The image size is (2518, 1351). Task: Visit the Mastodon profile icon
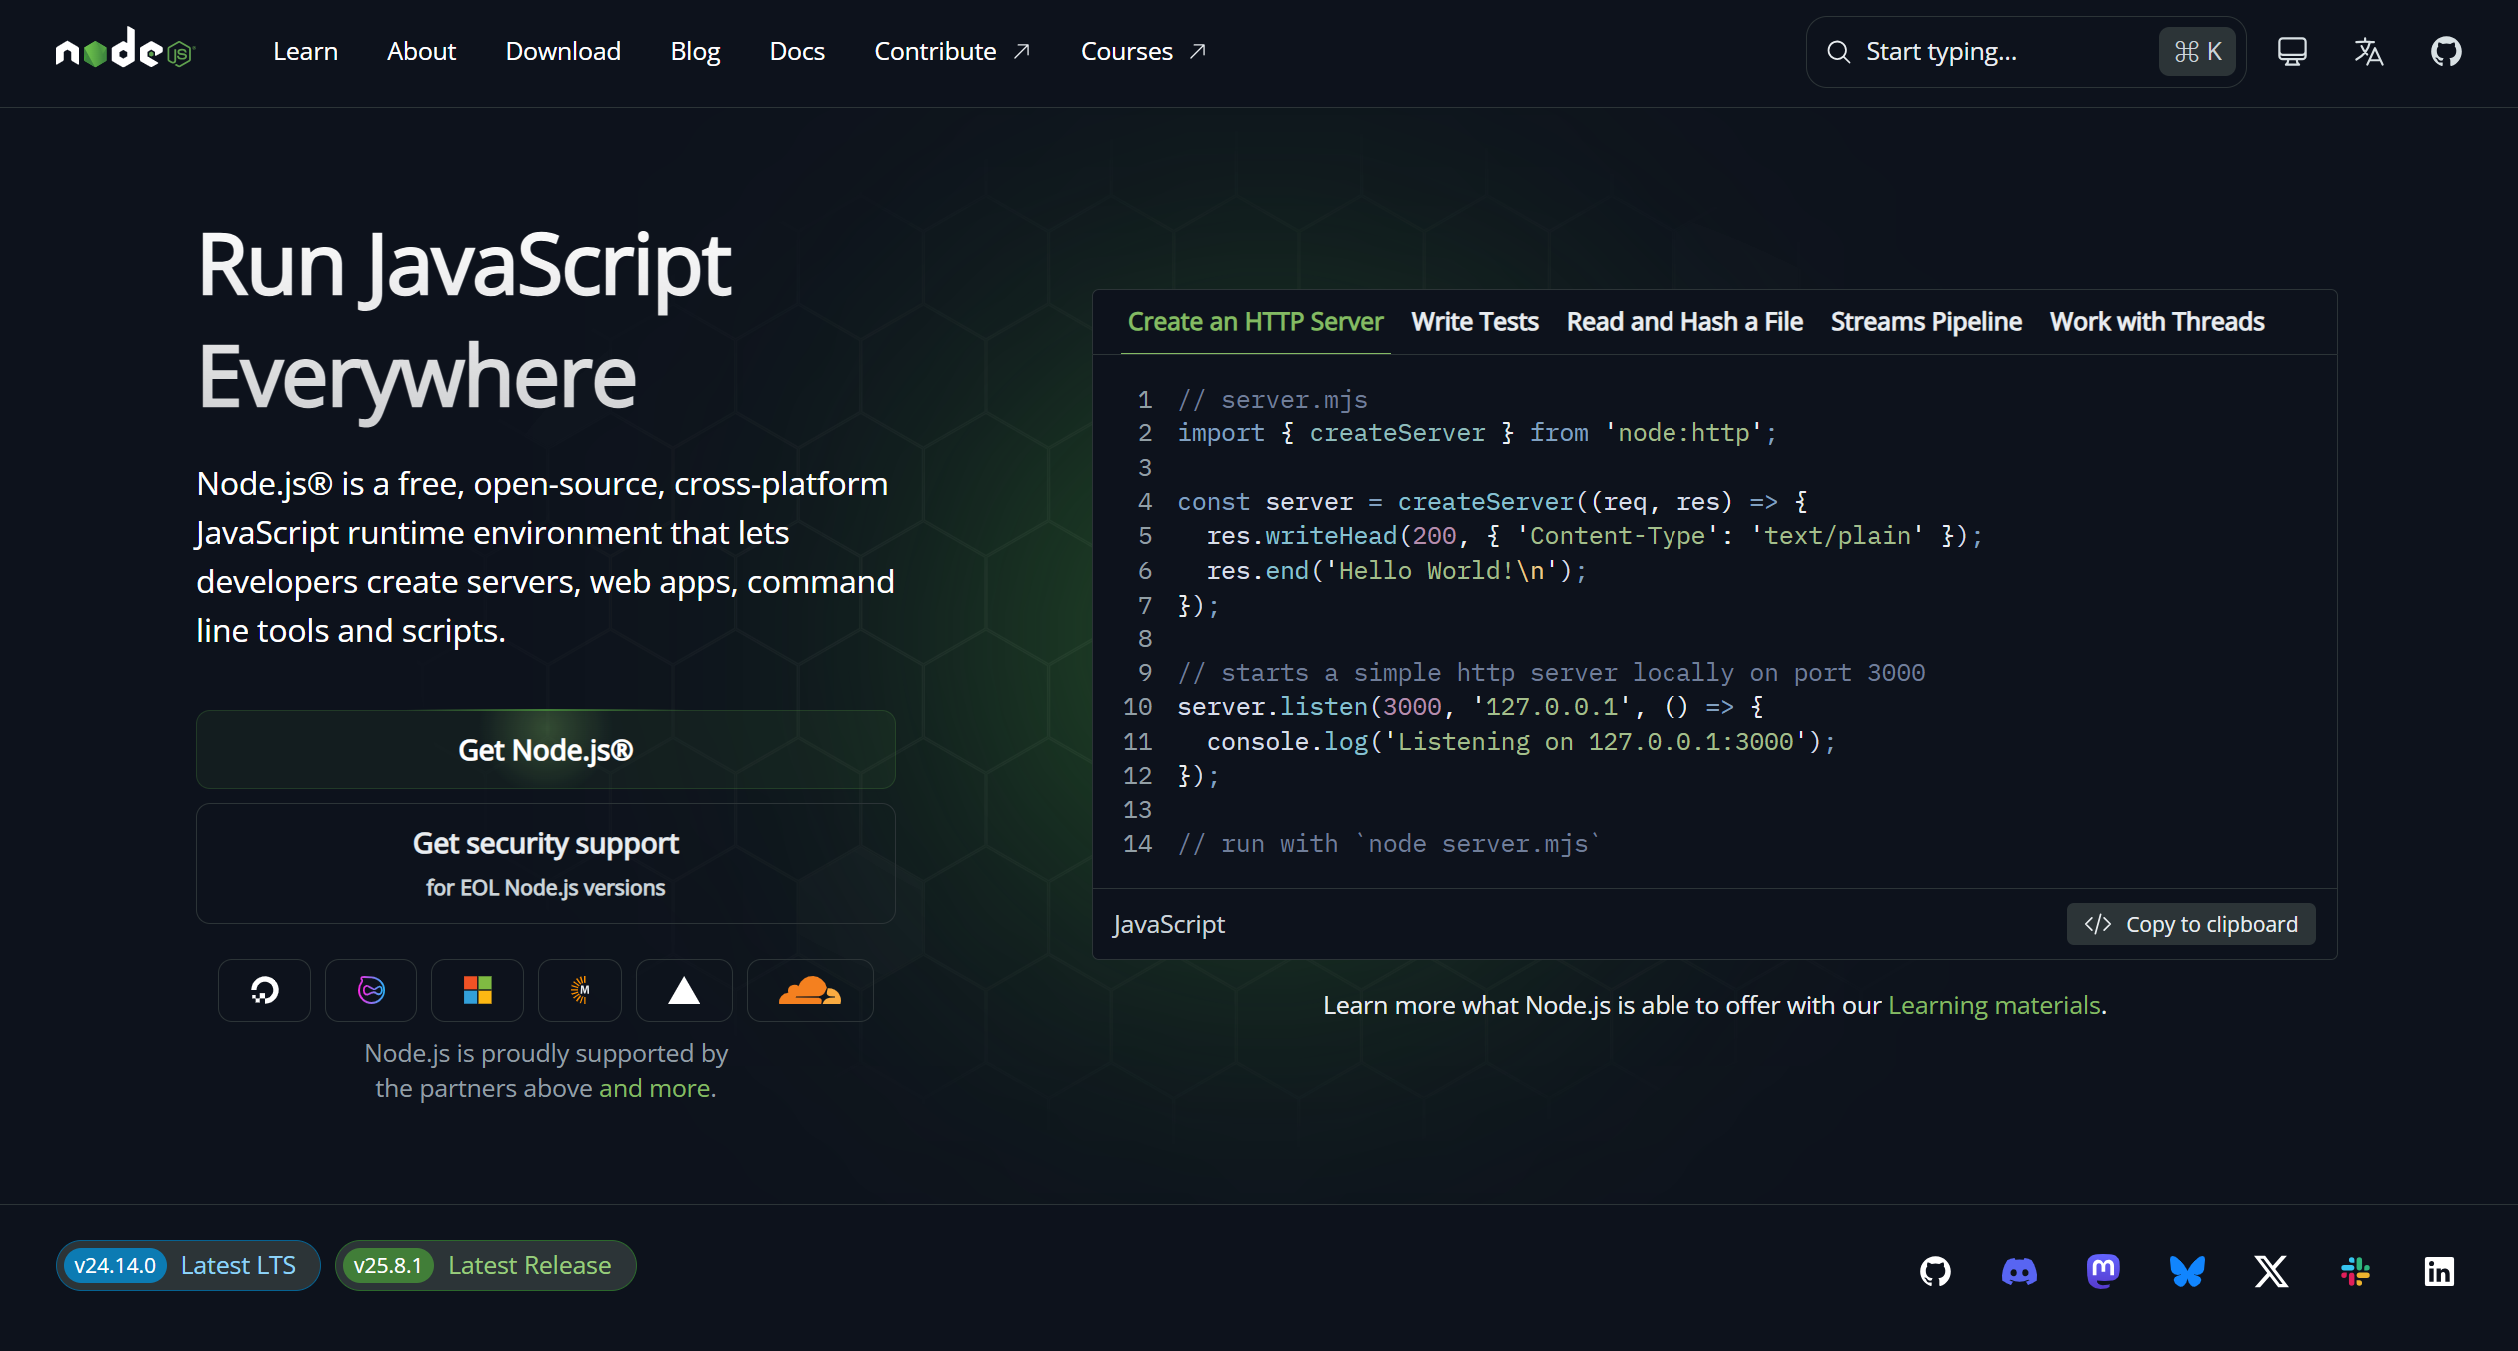2102,1271
